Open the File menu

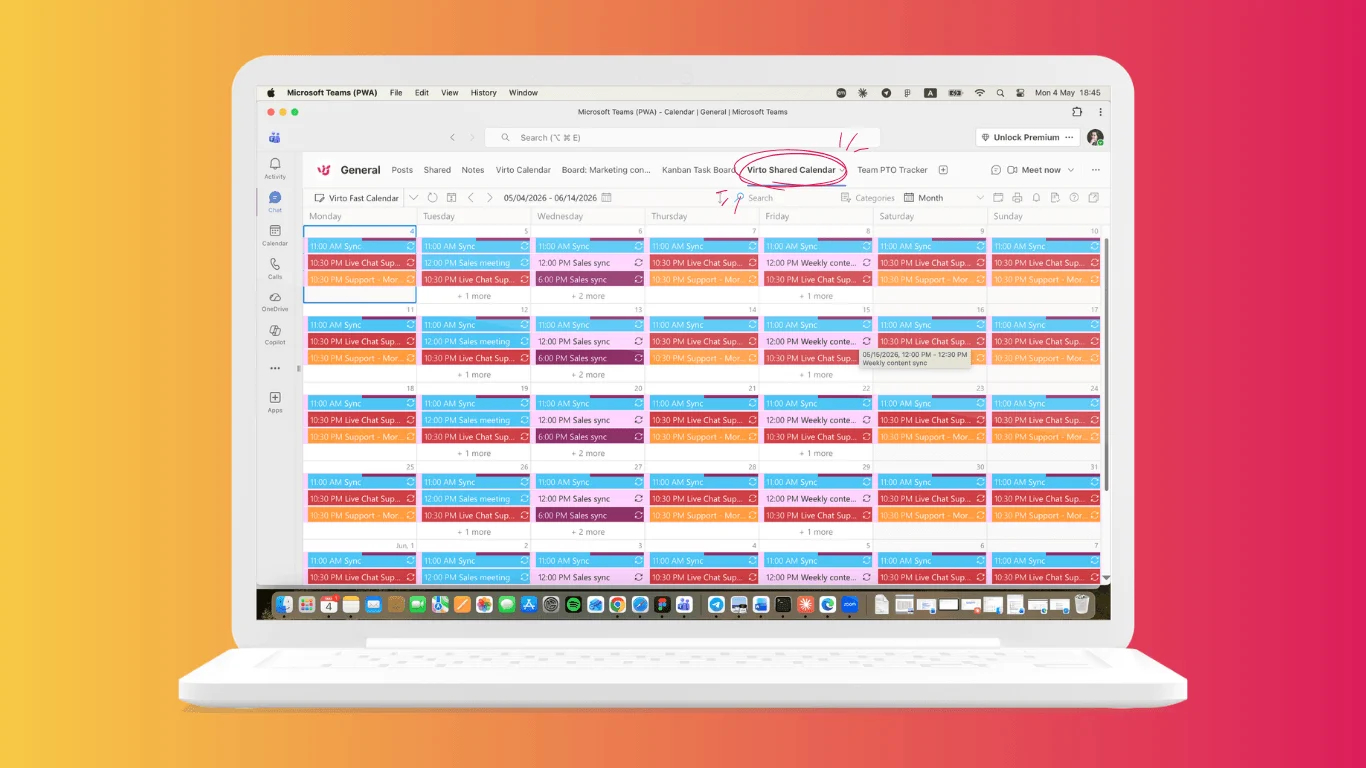click(x=396, y=93)
